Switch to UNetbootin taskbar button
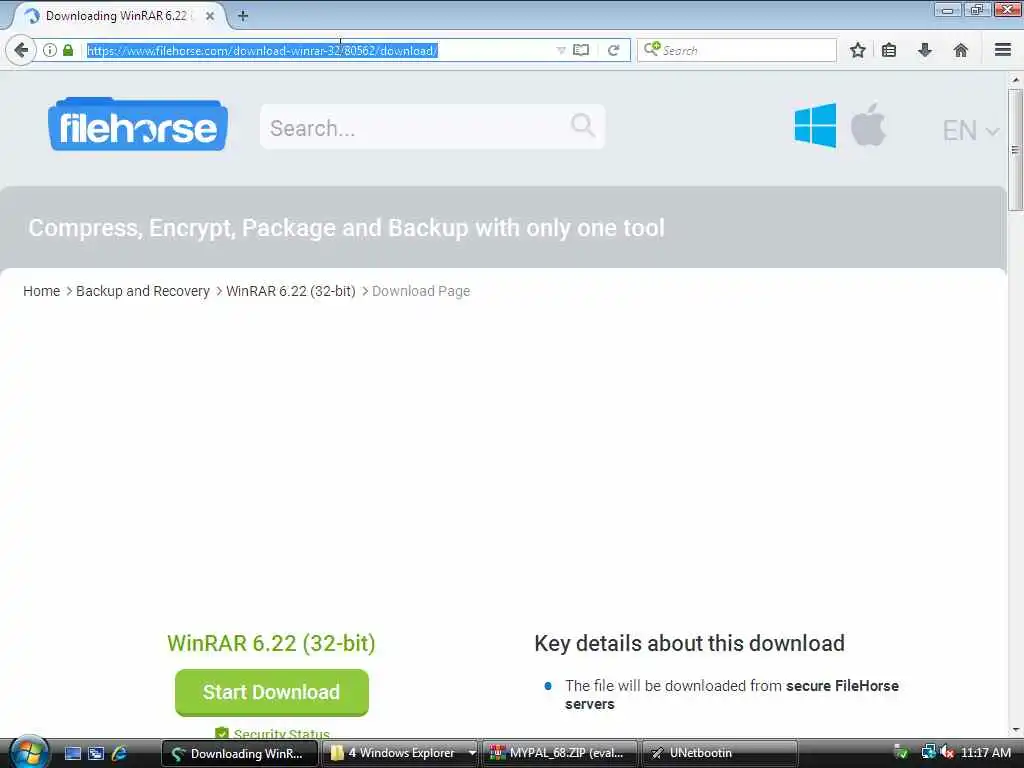Screen dimensions: 1024x768 pos(720,753)
